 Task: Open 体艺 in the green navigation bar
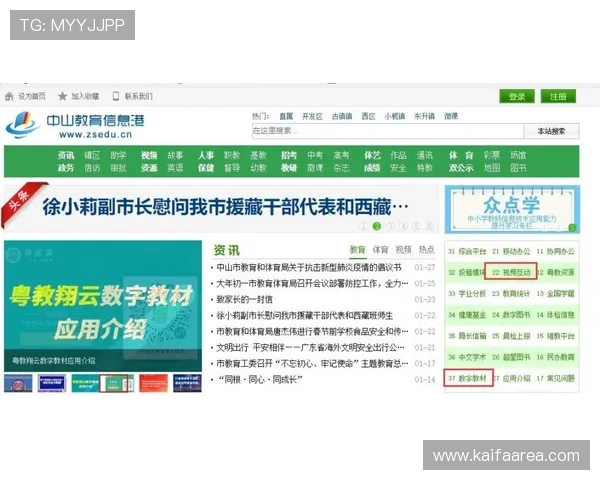tap(372, 155)
